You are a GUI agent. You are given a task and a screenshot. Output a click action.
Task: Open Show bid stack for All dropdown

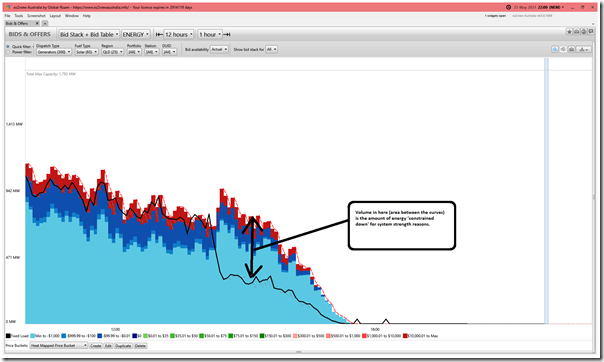coord(271,49)
